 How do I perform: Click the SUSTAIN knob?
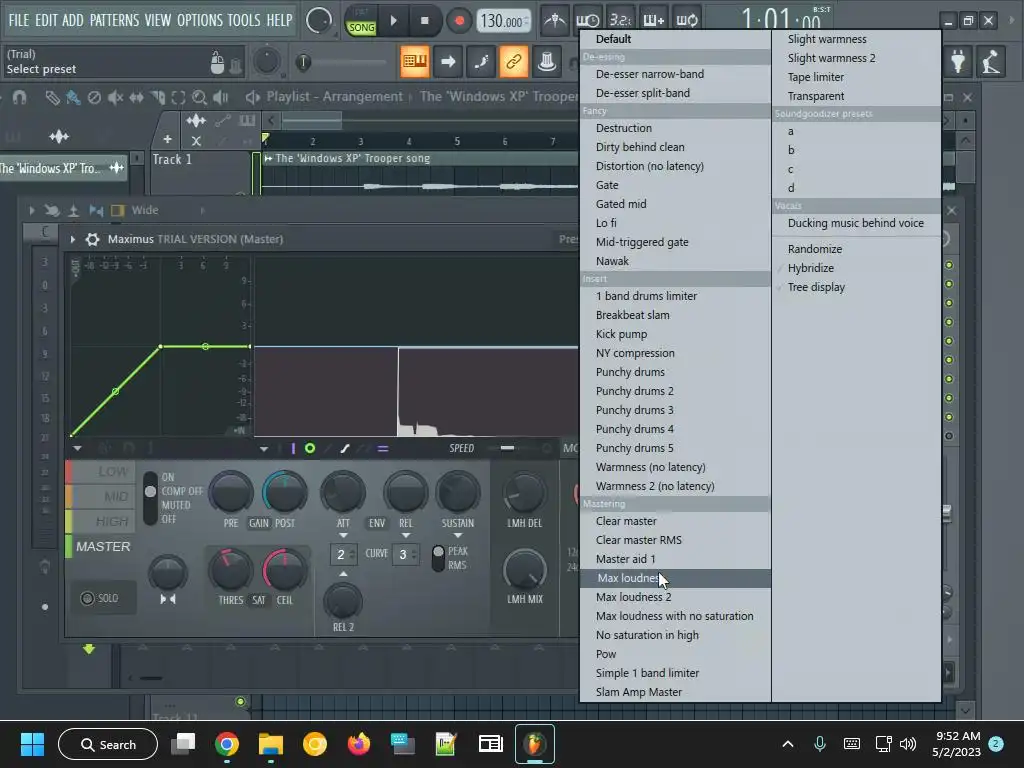coord(458,492)
